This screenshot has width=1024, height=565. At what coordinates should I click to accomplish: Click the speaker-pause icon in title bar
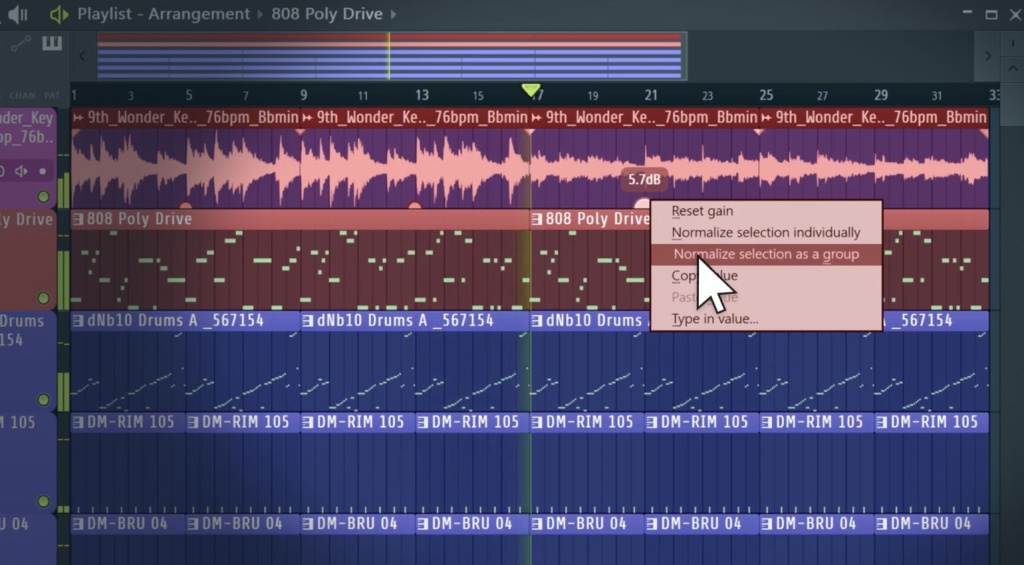click(18, 14)
